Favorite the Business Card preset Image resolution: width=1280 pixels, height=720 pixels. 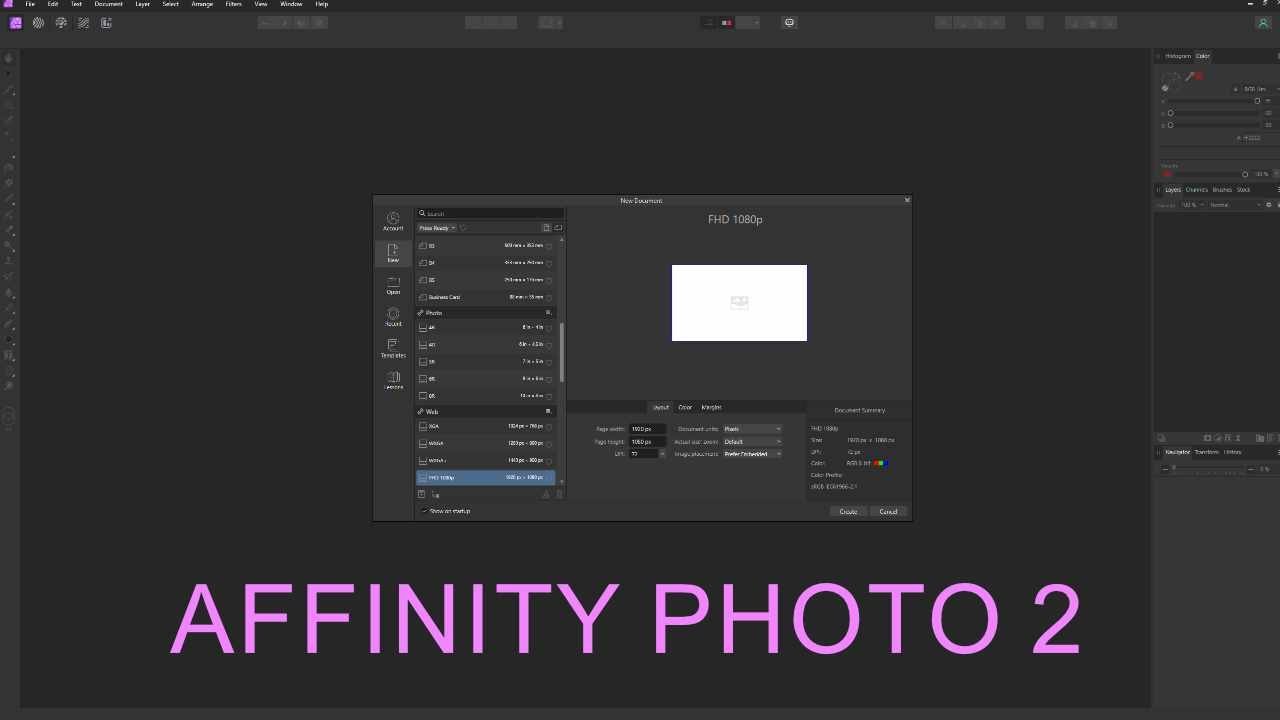coord(549,298)
